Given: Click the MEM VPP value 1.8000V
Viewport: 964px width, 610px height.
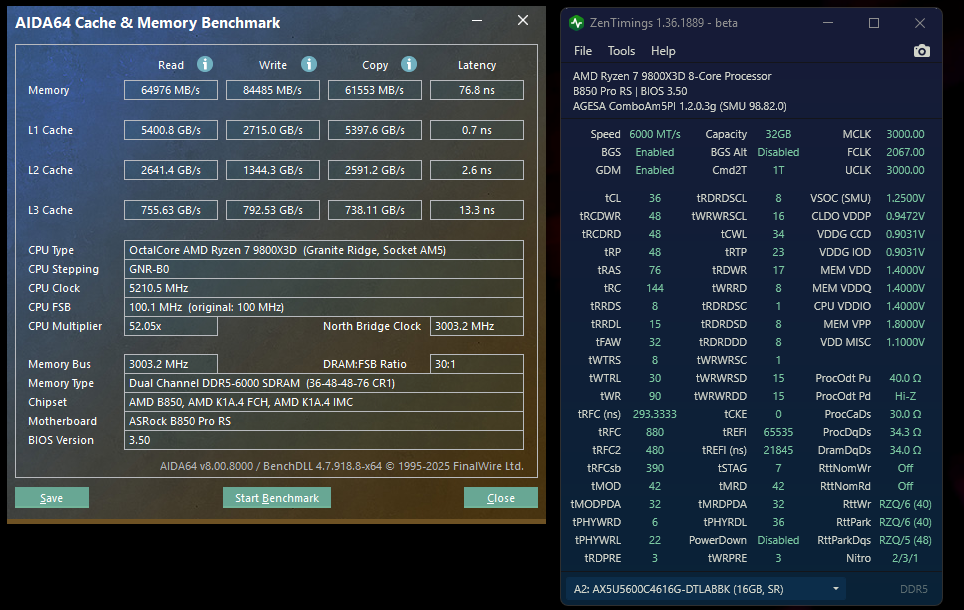Looking at the screenshot, I should pos(905,324).
